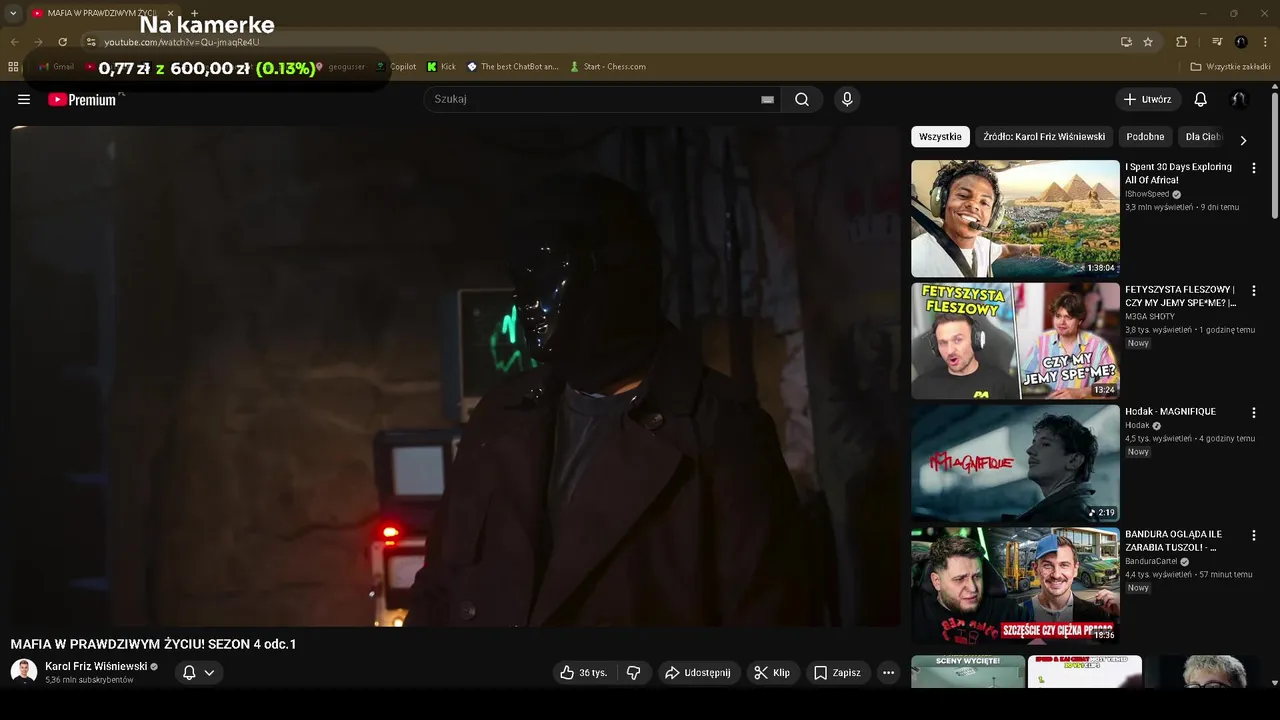Open the Start - Chess.com bookmark
Viewport: 1280px width, 720px height.
pyautogui.click(x=607, y=67)
